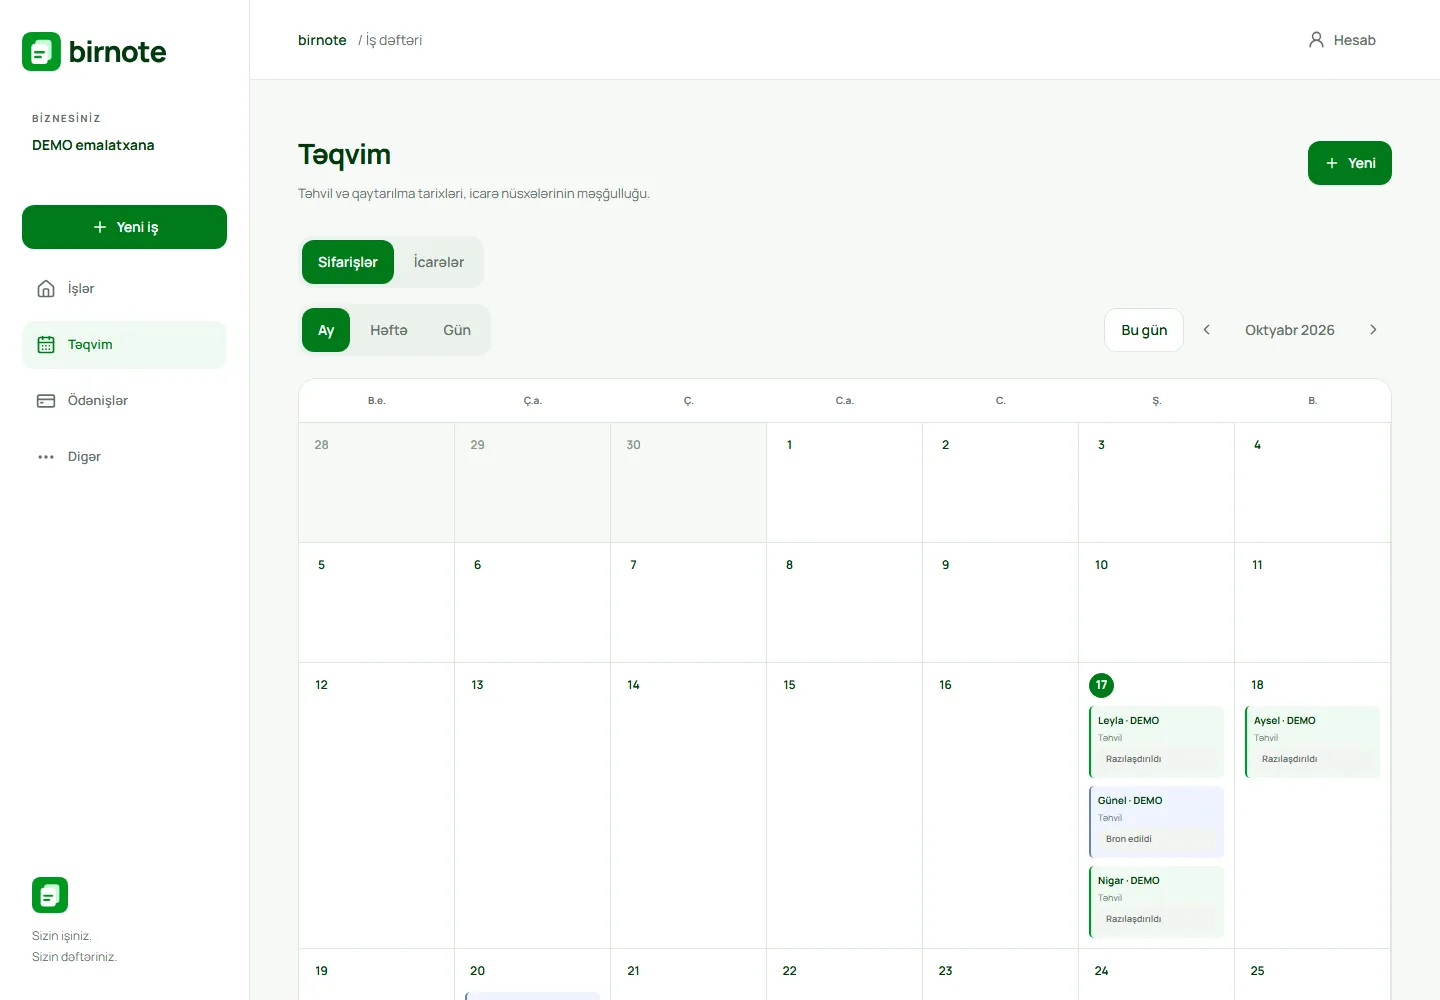Click the B.e. weekday column header
This screenshot has height=1000, width=1440.
[376, 401]
